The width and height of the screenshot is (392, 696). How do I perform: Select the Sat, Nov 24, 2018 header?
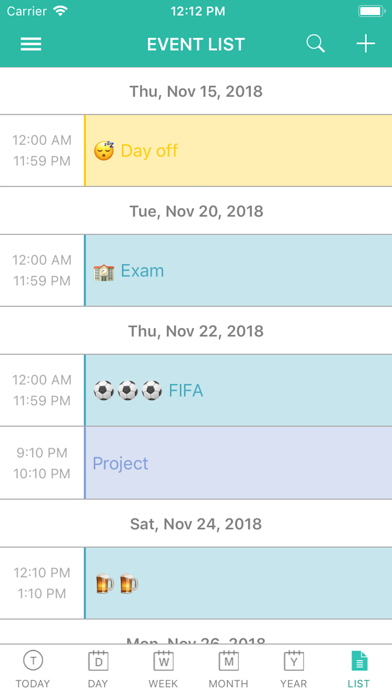(x=196, y=524)
